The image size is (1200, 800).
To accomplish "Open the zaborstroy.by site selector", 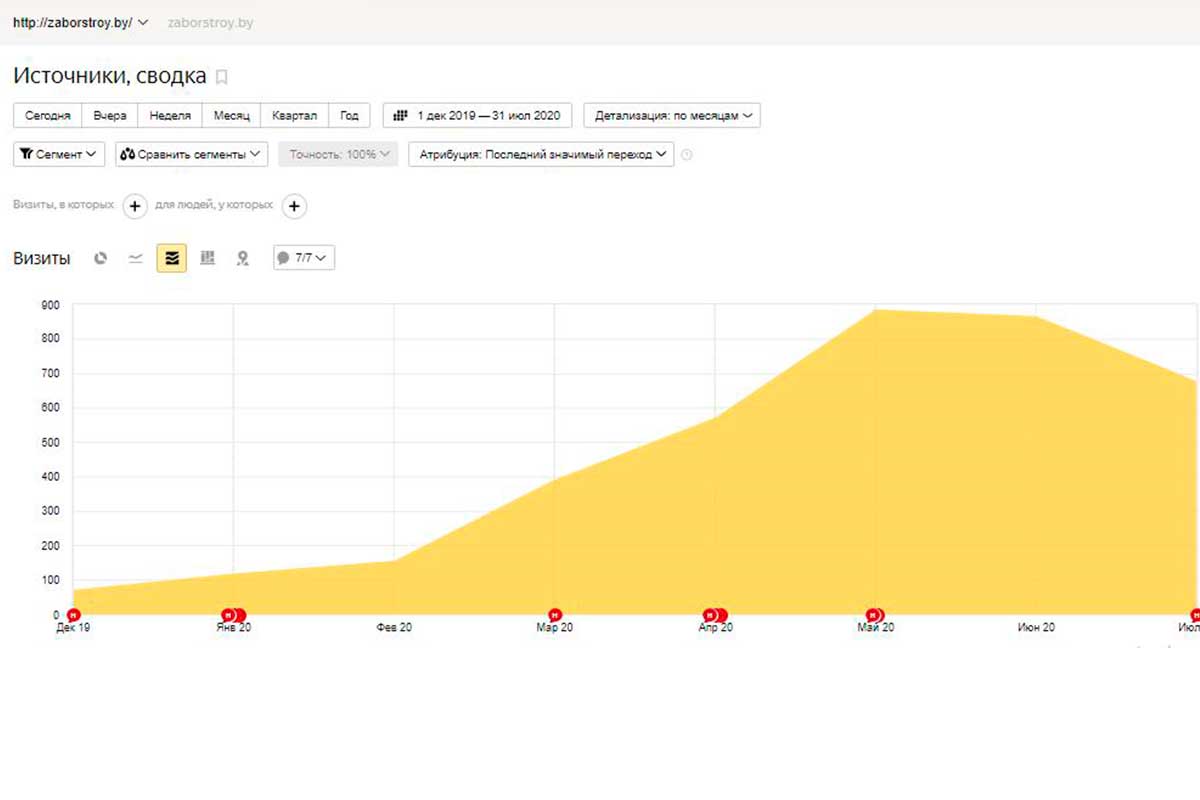I will (80, 22).
